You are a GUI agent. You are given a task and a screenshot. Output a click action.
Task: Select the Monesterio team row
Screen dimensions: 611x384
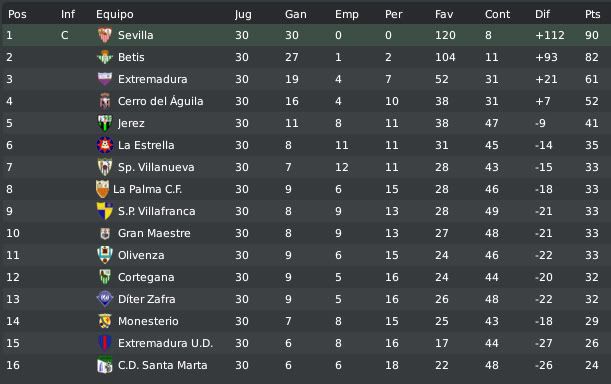coord(306,321)
